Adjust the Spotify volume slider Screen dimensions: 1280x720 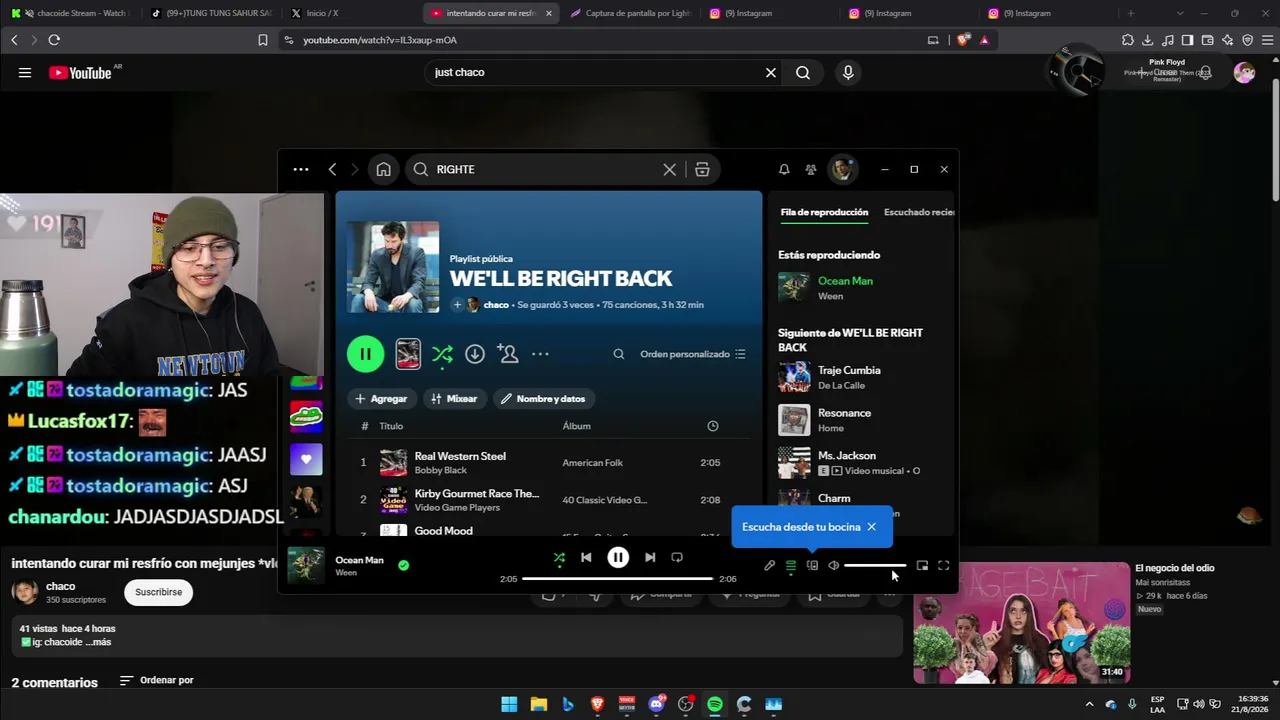[x=875, y=566]
